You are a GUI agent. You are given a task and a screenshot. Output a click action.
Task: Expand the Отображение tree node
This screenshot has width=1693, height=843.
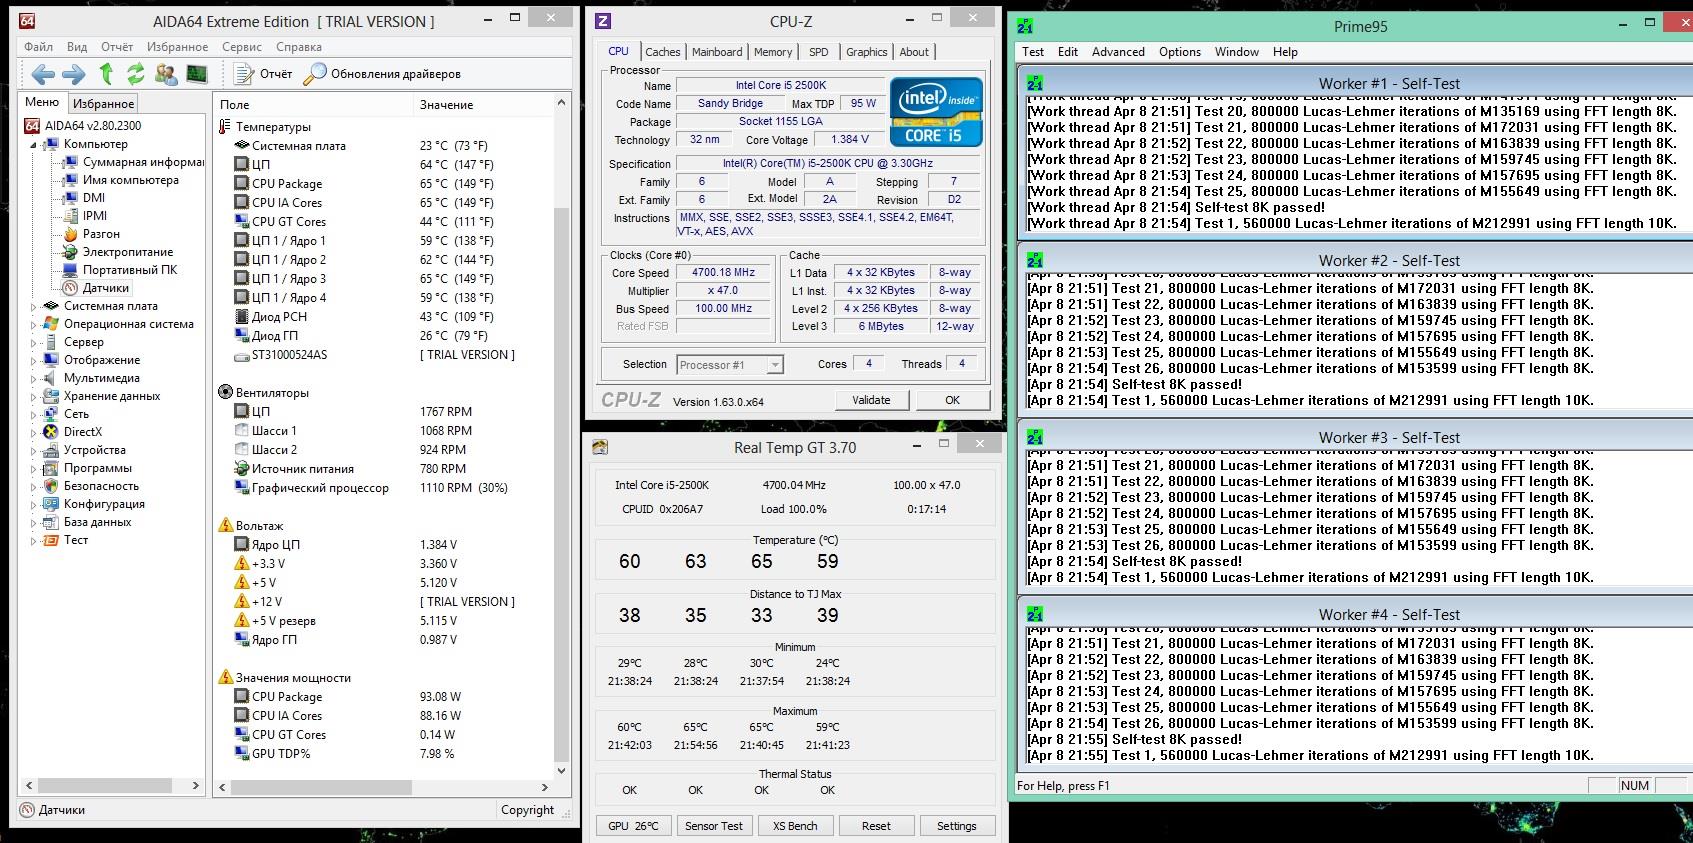[33, 361]
